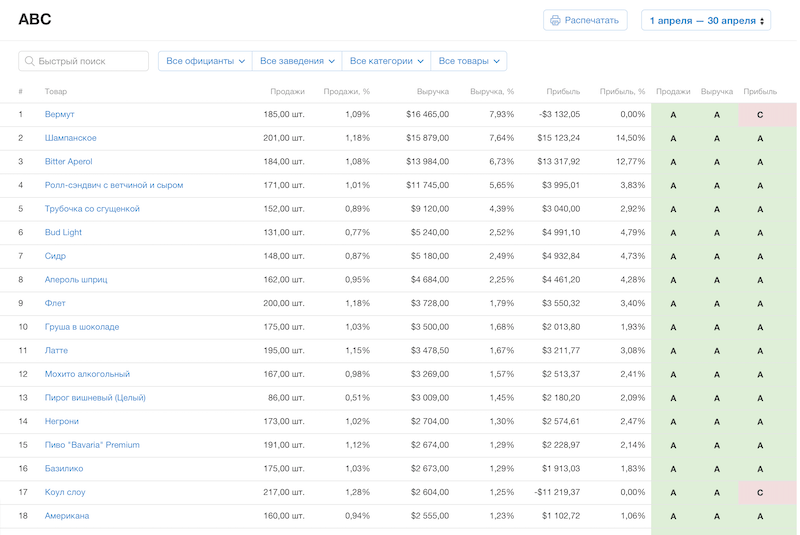Open the Все категории filter dropdown

pyautogui.click(x=386, y=61)
